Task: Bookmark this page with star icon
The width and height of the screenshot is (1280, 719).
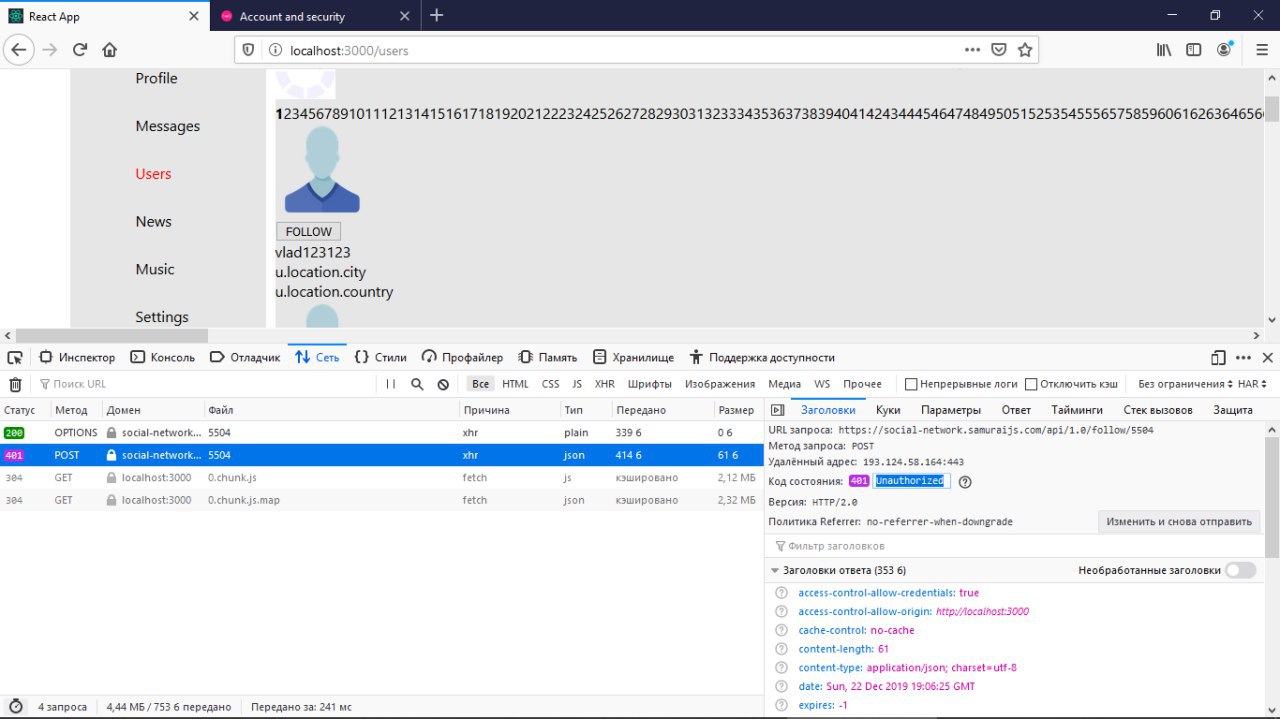Action: 1025,50
